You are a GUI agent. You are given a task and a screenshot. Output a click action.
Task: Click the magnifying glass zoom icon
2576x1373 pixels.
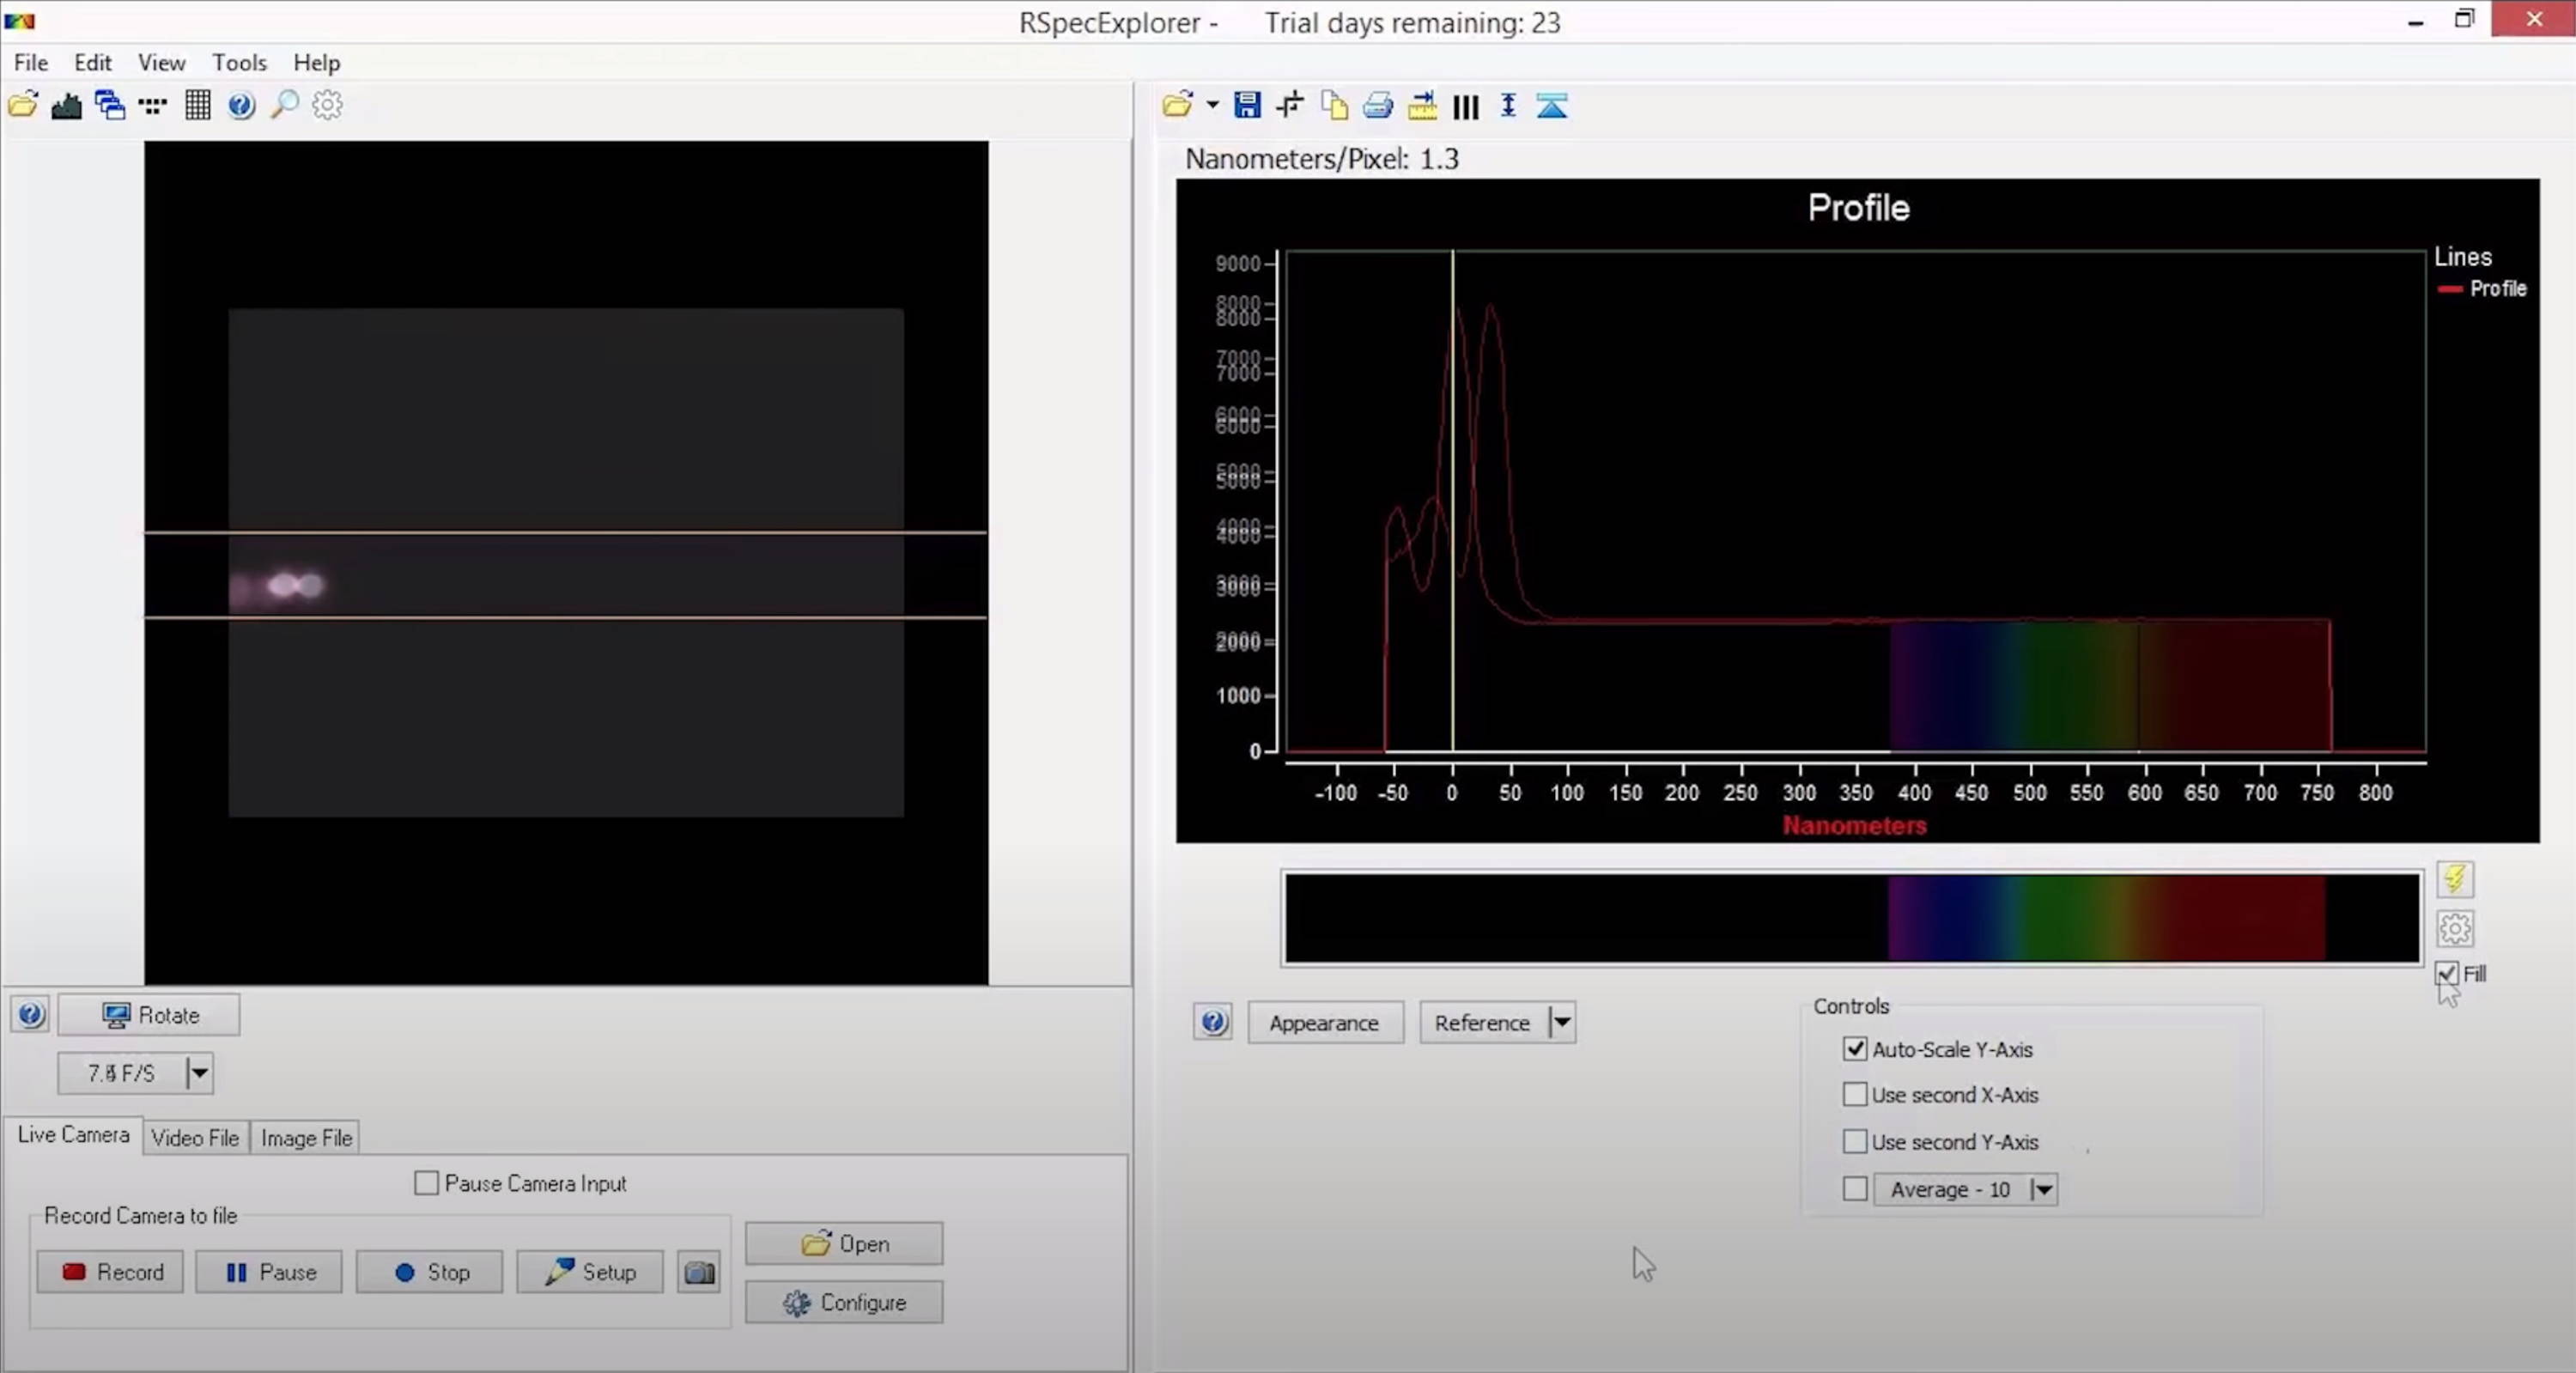tap(285, 105)
